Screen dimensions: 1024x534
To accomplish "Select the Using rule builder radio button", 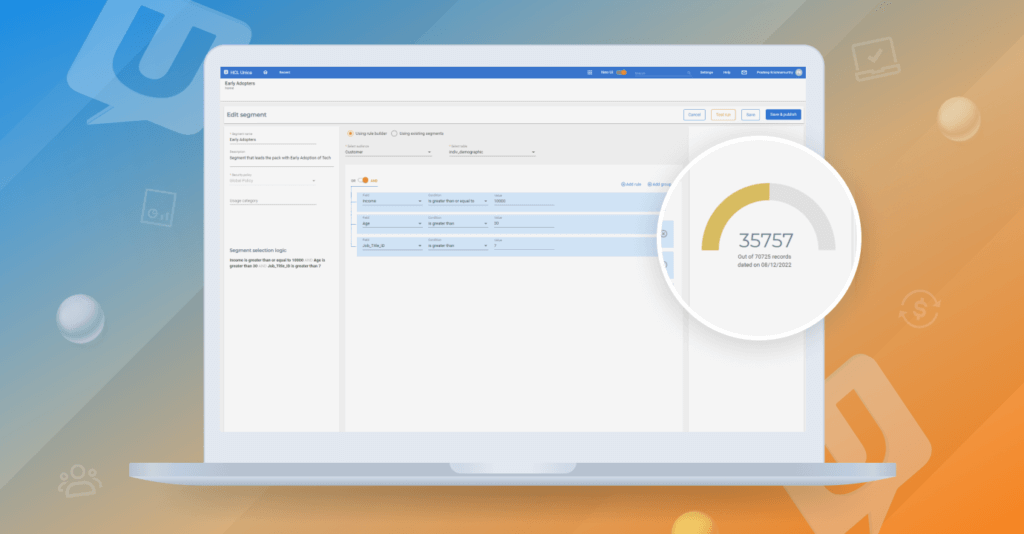I will tap(349, 133).
